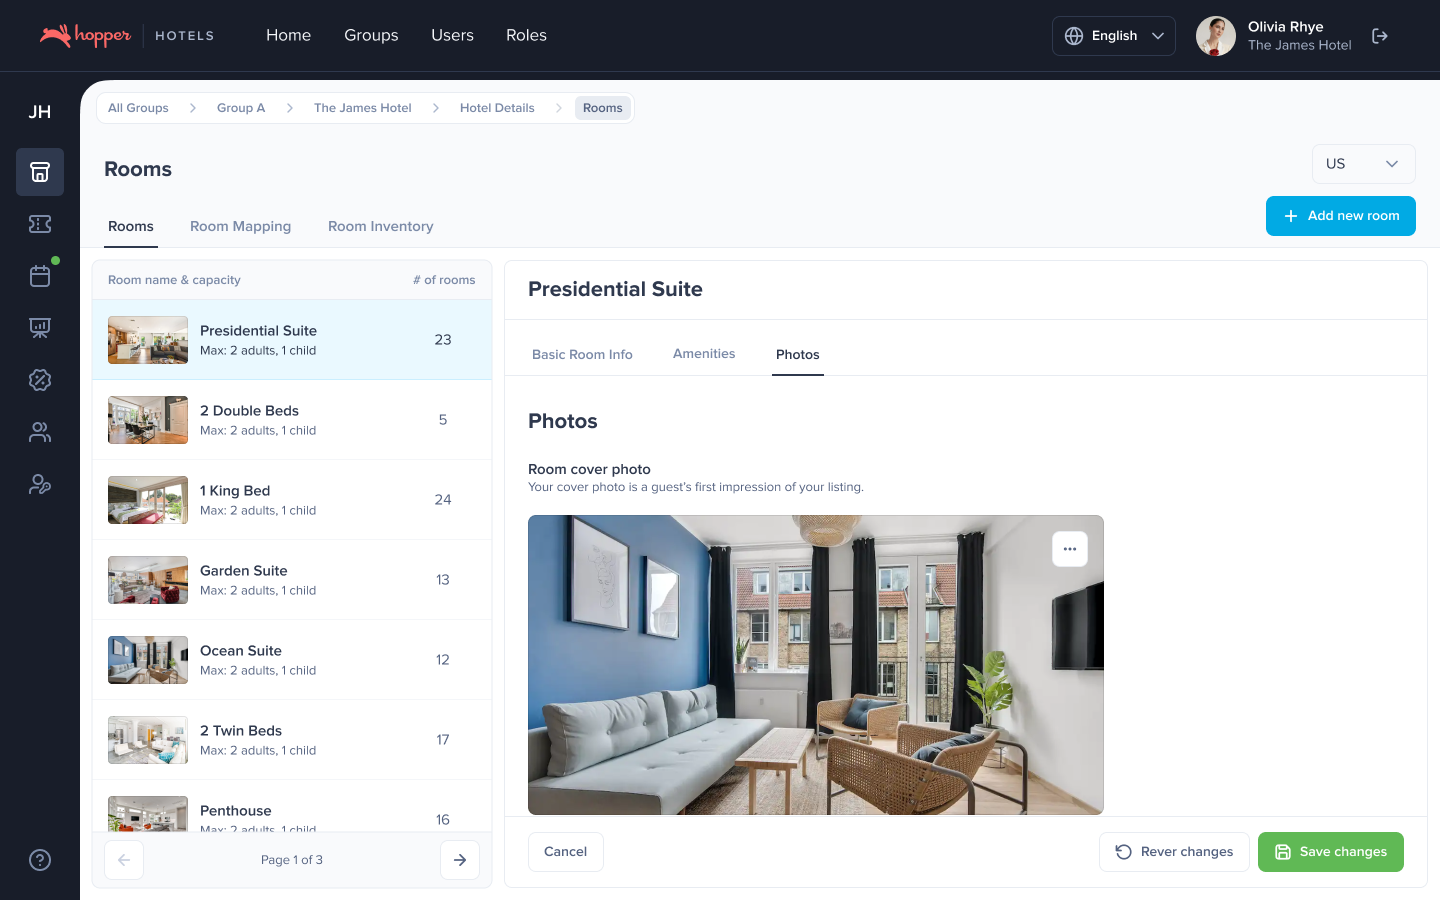Open the presentation chart icon in sidebar

point(40,328)
